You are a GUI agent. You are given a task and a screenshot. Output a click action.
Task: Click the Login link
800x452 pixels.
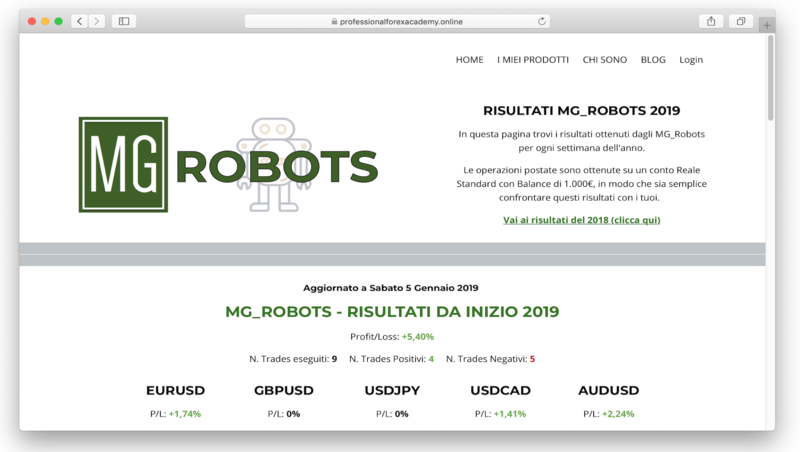point(691,60)
